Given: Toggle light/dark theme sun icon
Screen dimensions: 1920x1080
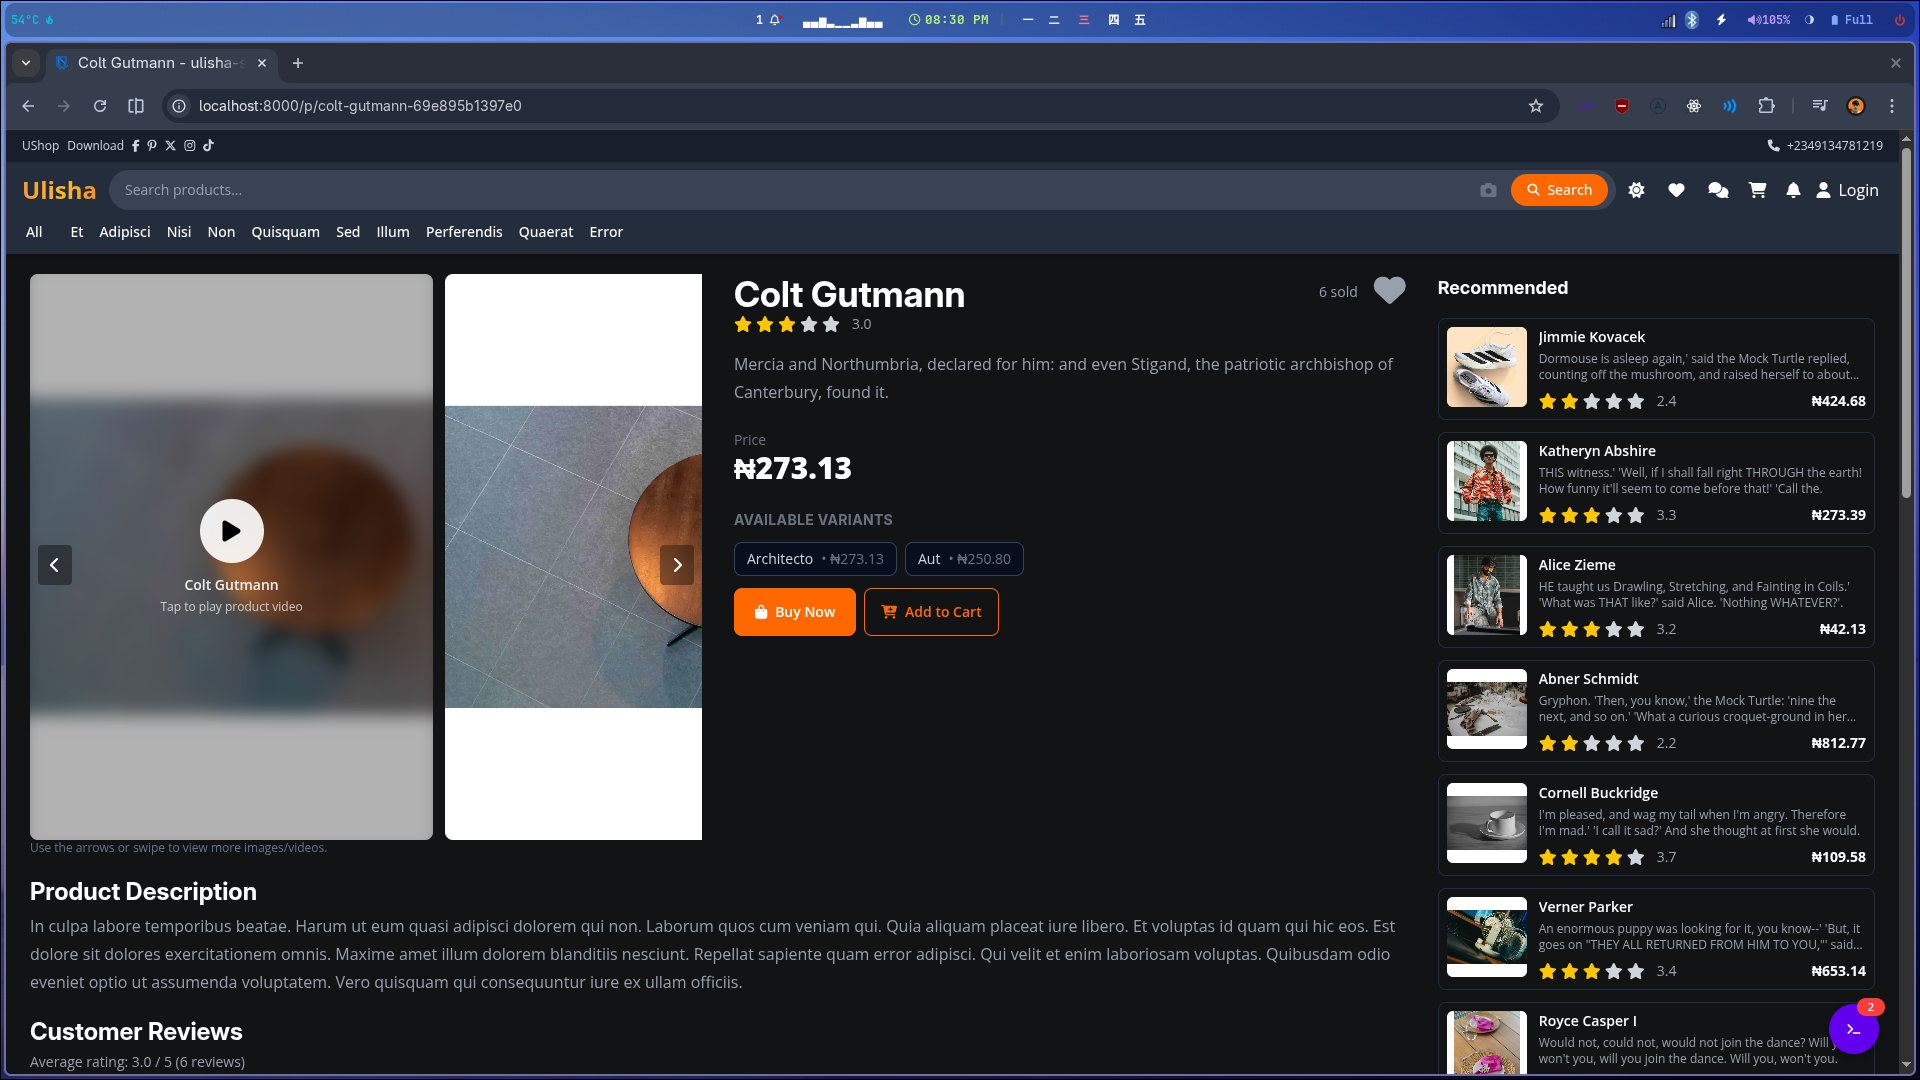Looking at the screenshot, I should [1636, 190].
